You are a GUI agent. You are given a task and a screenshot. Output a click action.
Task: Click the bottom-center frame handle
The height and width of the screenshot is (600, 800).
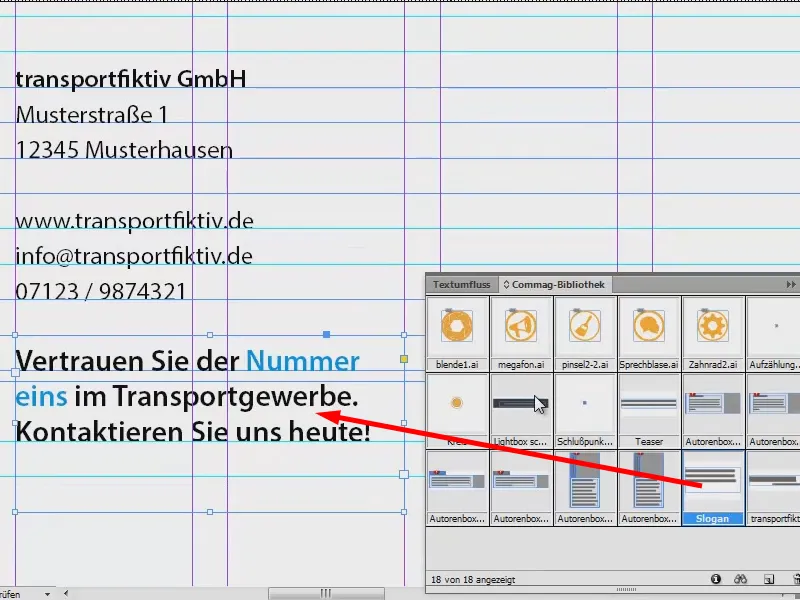210,512
